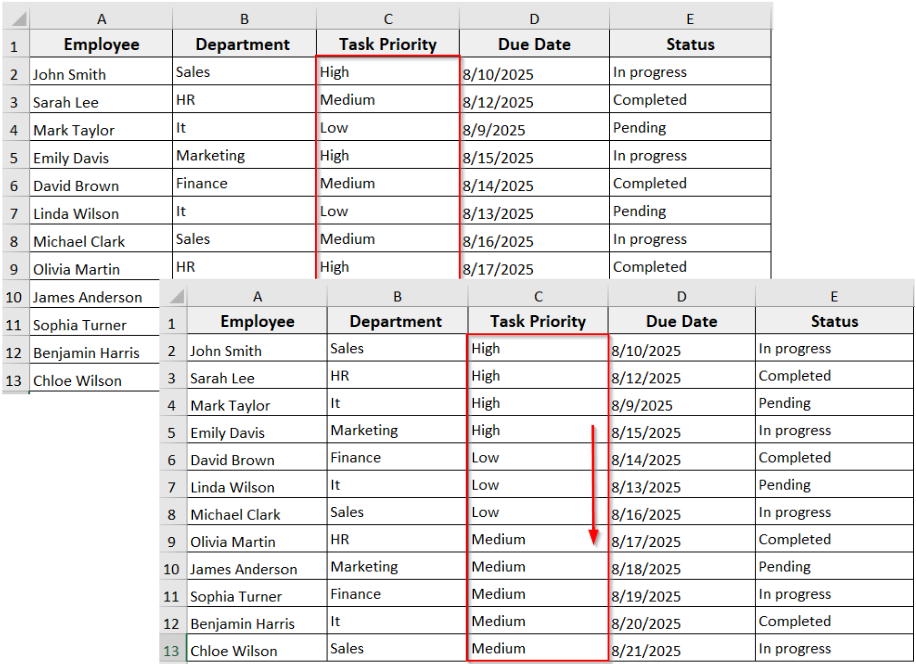Select David Brown's Low priority cell
The image size is (916, 664).
point(537,458)
